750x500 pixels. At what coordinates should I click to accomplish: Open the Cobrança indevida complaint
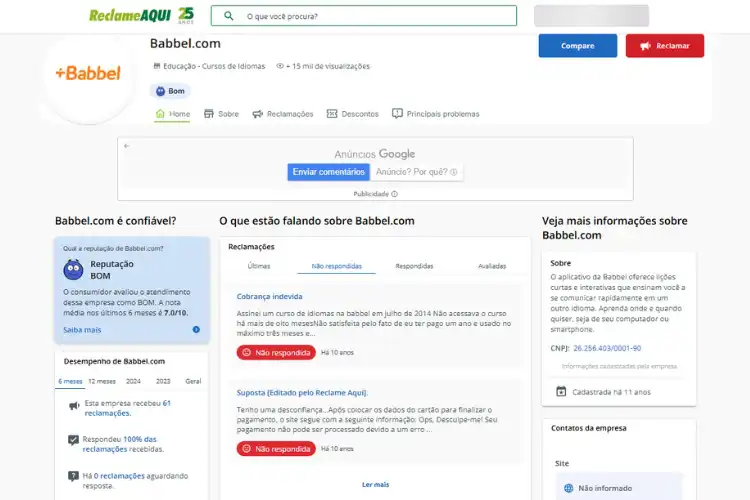click(269, 297)
